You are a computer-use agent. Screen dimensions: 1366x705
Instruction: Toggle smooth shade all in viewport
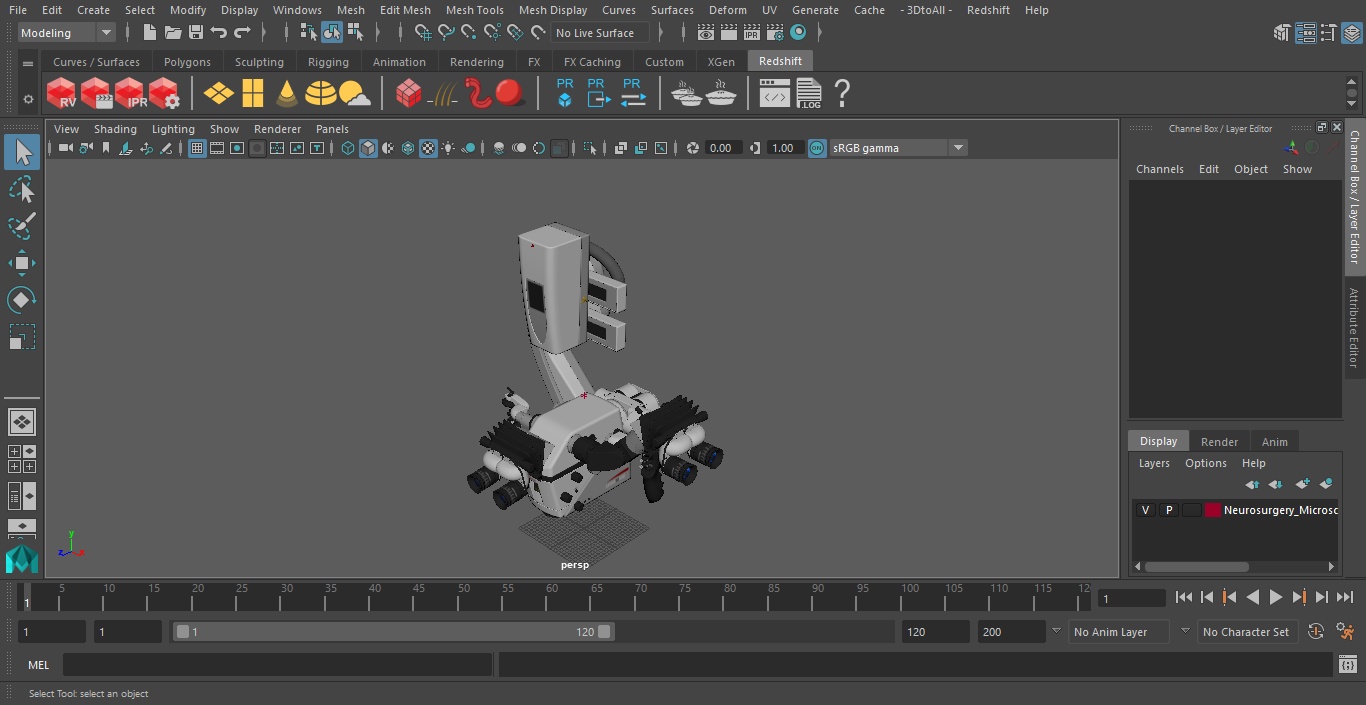[x=368, y=148]
